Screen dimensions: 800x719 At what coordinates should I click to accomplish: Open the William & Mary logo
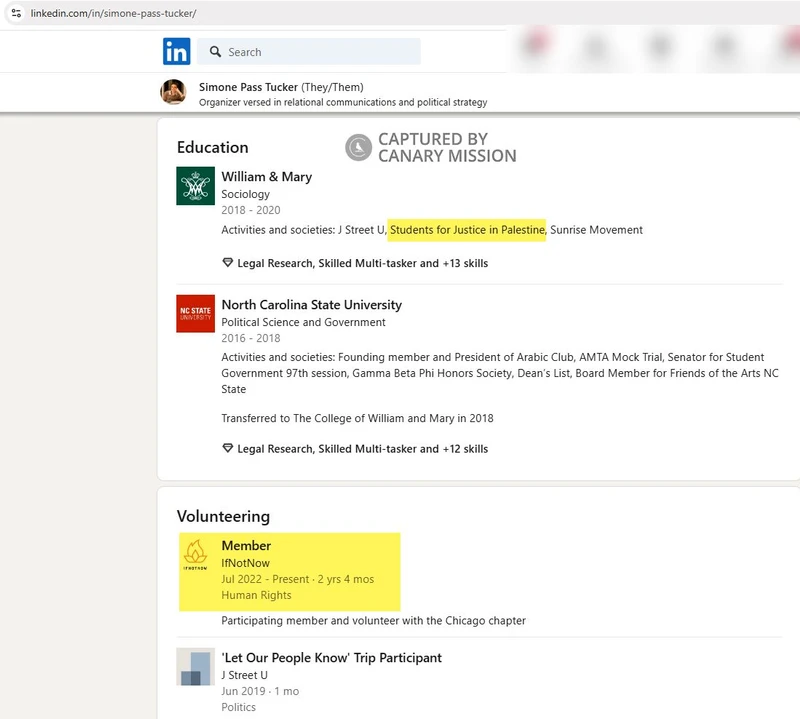(195, 186)
